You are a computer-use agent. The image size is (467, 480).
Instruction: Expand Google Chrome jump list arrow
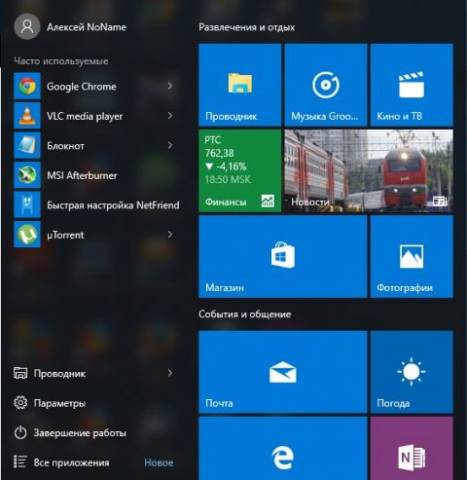pos(170,86)
